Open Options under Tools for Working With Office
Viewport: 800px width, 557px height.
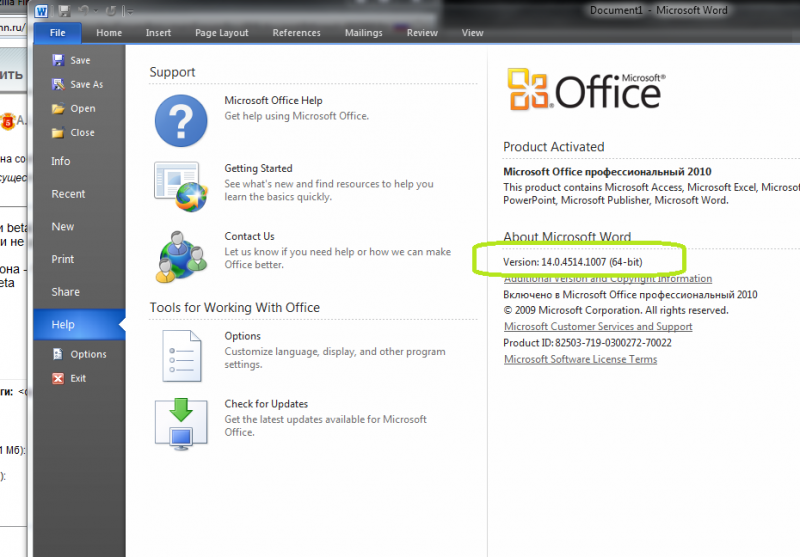click(x=242, y=336)
